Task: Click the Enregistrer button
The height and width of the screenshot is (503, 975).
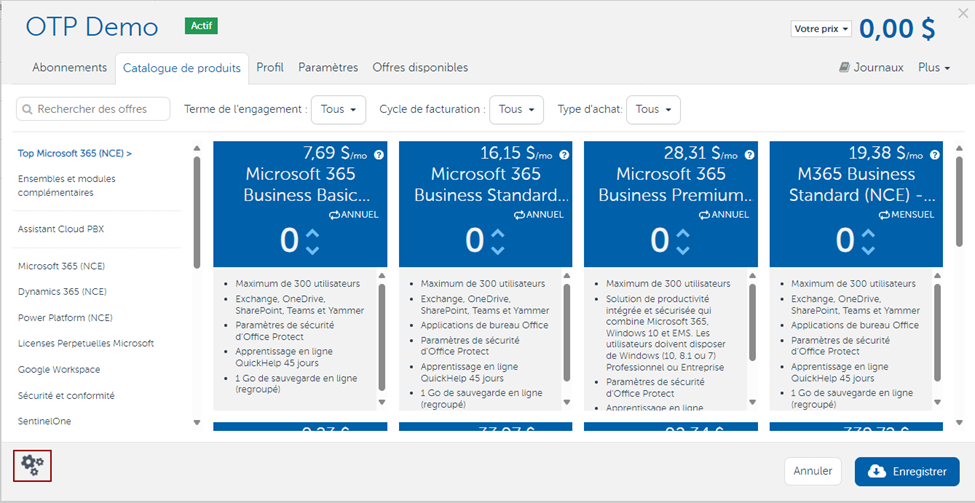Action: click(907, 471)
